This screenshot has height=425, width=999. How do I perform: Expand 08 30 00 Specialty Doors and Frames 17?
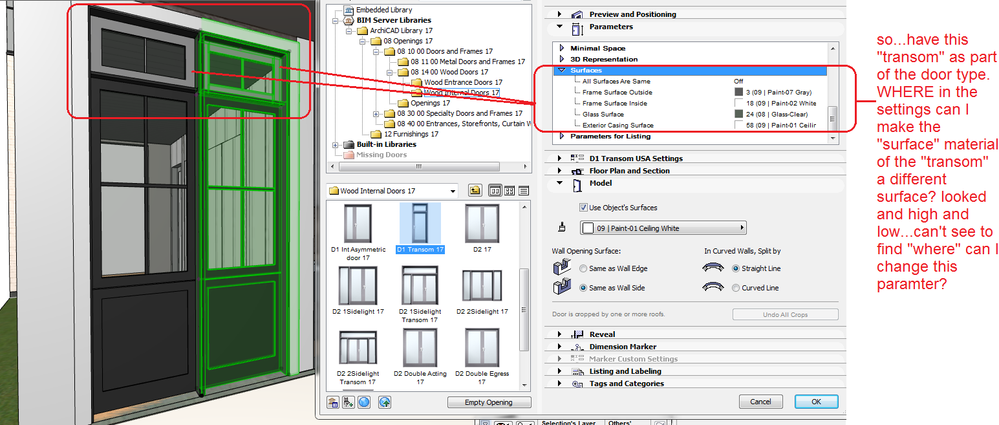[x=376, y=113]
